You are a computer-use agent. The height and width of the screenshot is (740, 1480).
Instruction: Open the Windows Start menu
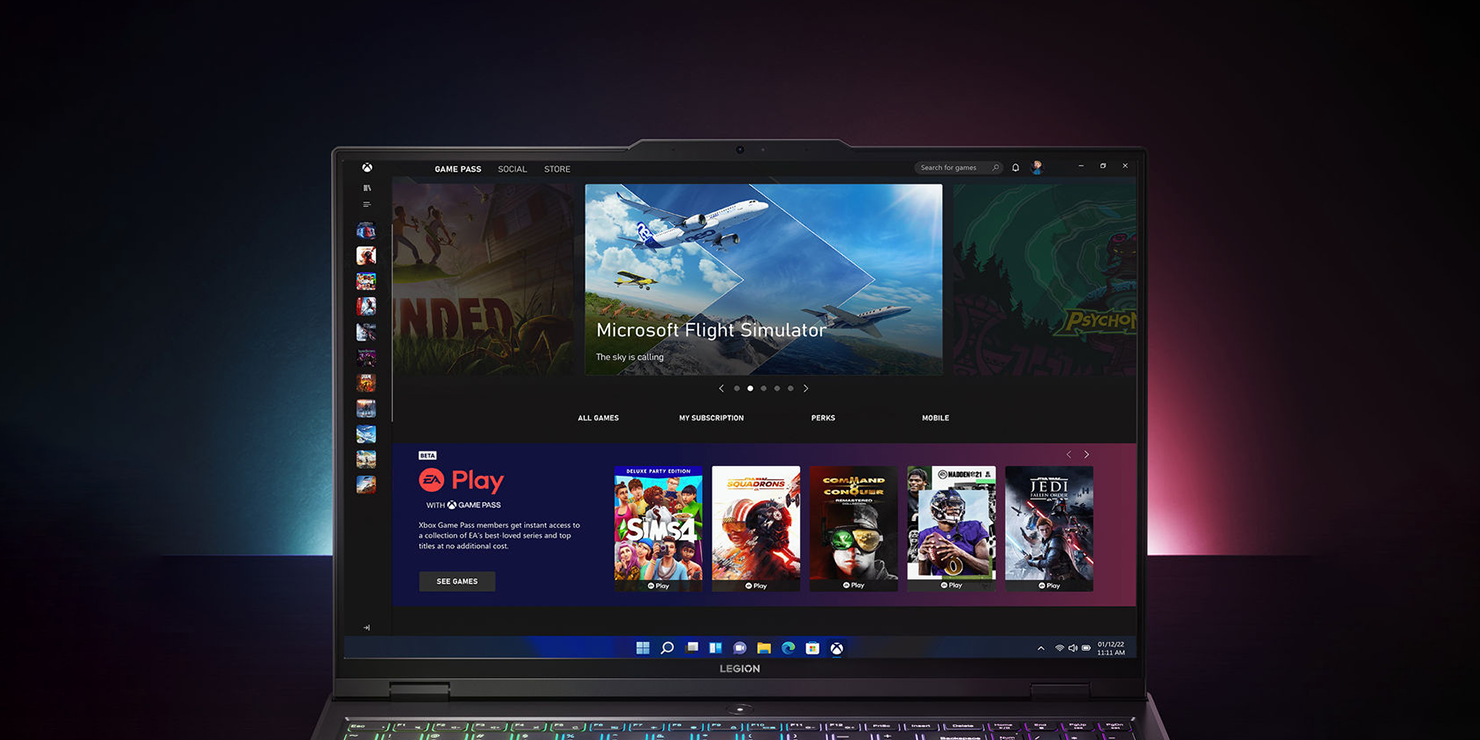(x=643, y=648)
